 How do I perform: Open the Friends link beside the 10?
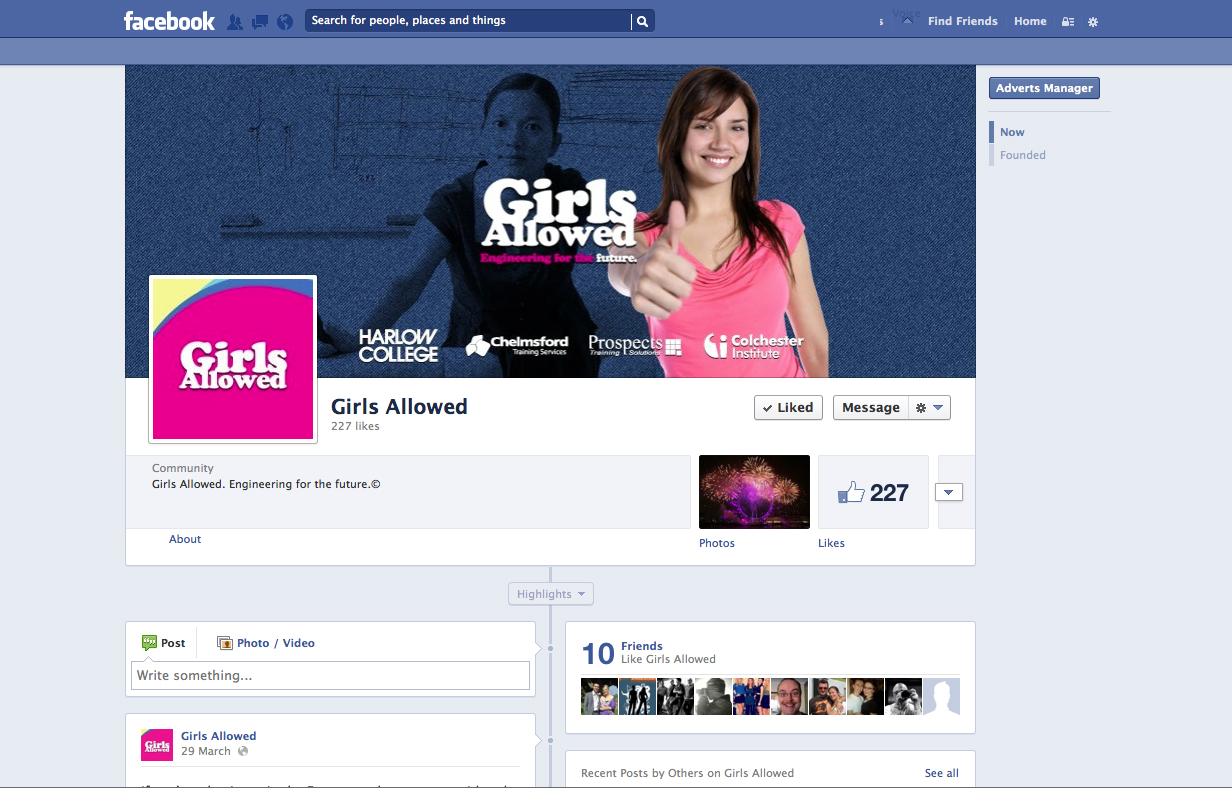[x=642, y=646]
